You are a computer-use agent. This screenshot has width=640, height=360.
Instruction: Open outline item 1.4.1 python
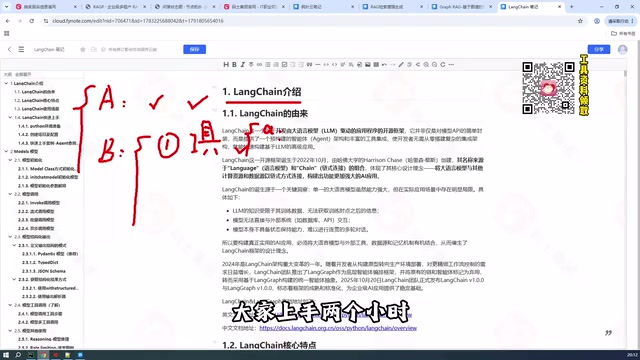(39, 126)
